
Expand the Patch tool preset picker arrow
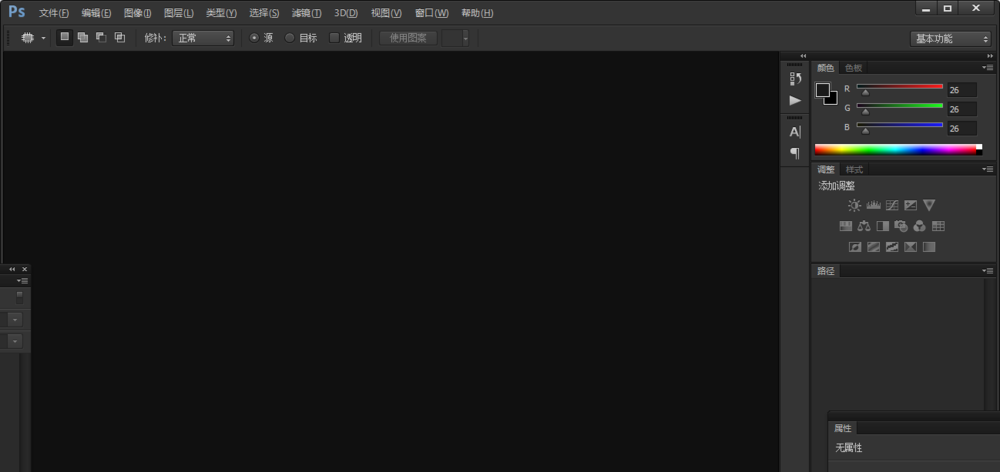point(44,38)
